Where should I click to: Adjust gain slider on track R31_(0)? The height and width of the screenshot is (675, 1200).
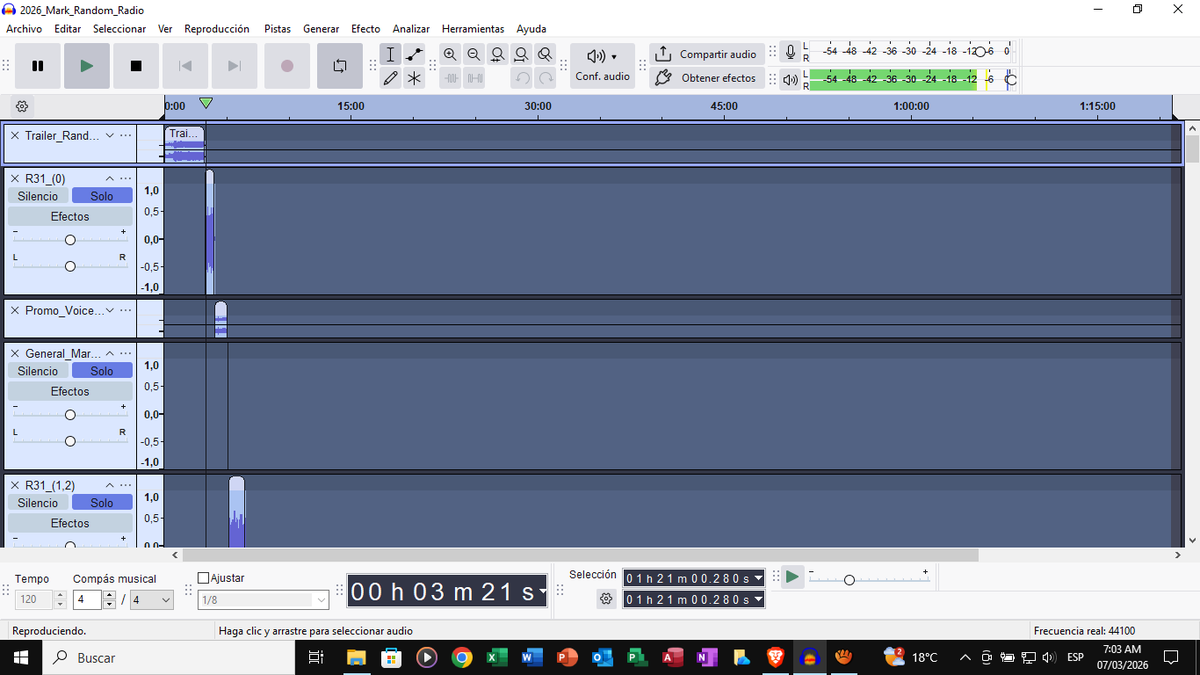click(x=70, y=240)
